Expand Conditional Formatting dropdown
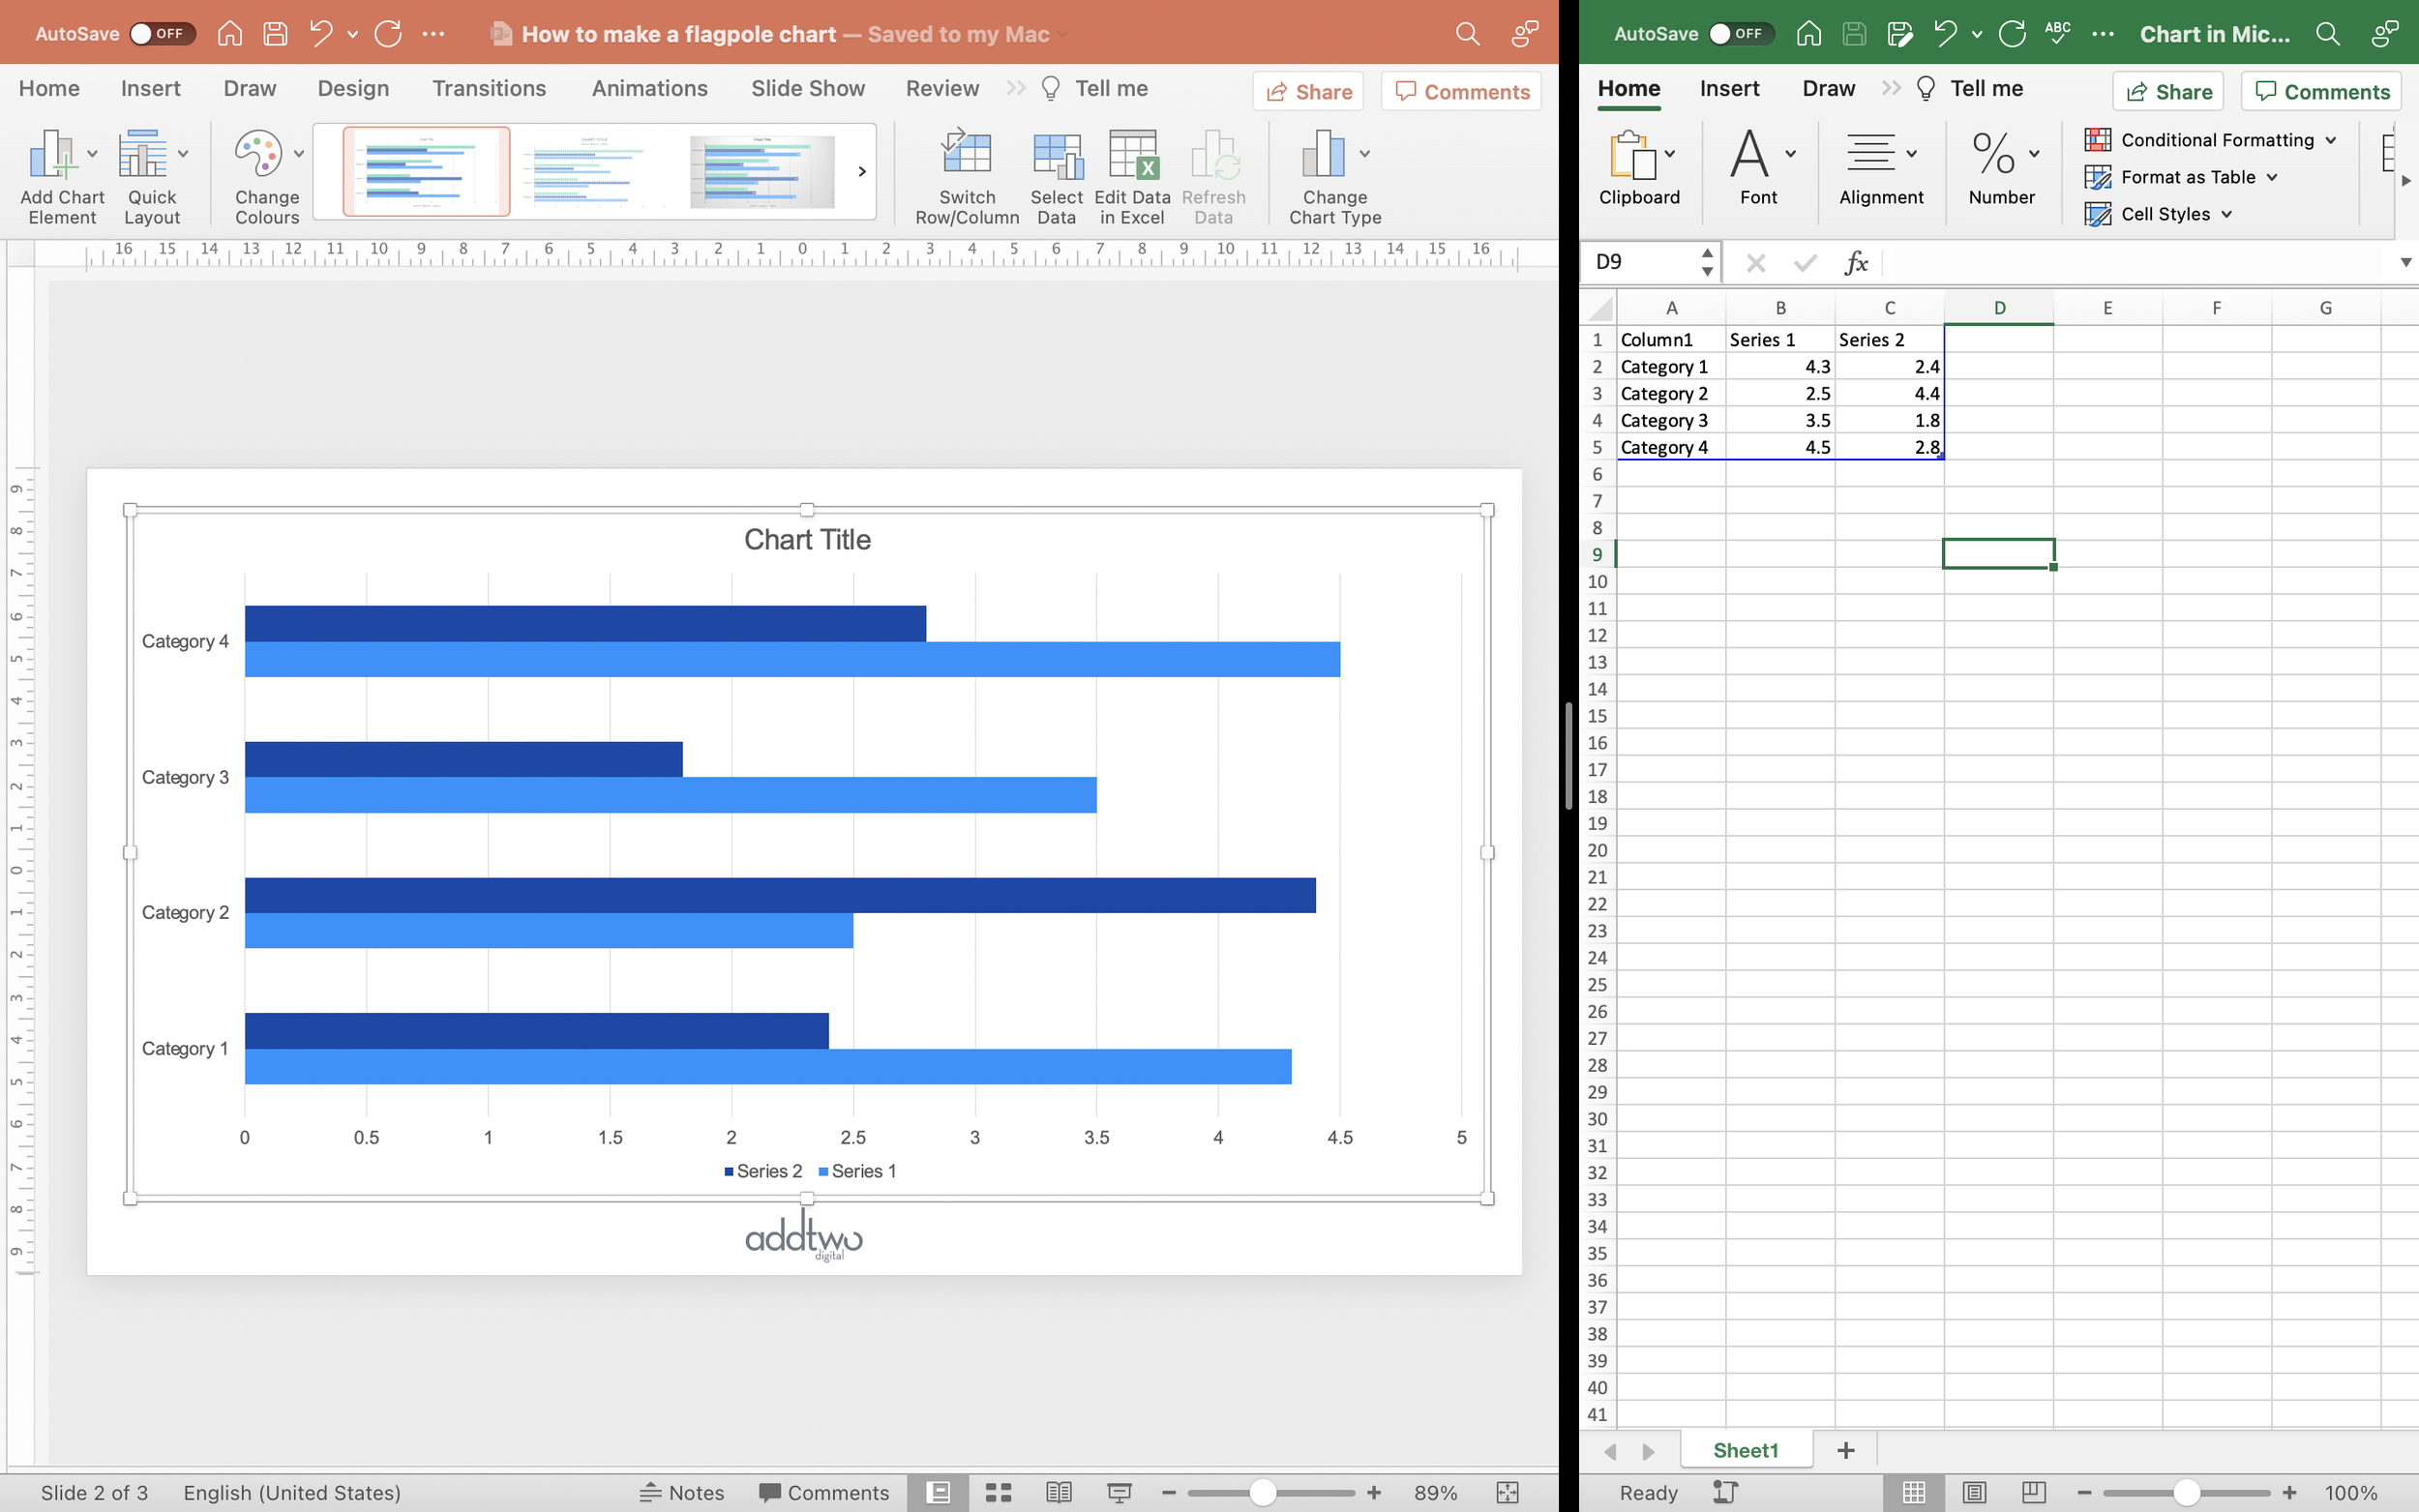 pos(2331,140)
